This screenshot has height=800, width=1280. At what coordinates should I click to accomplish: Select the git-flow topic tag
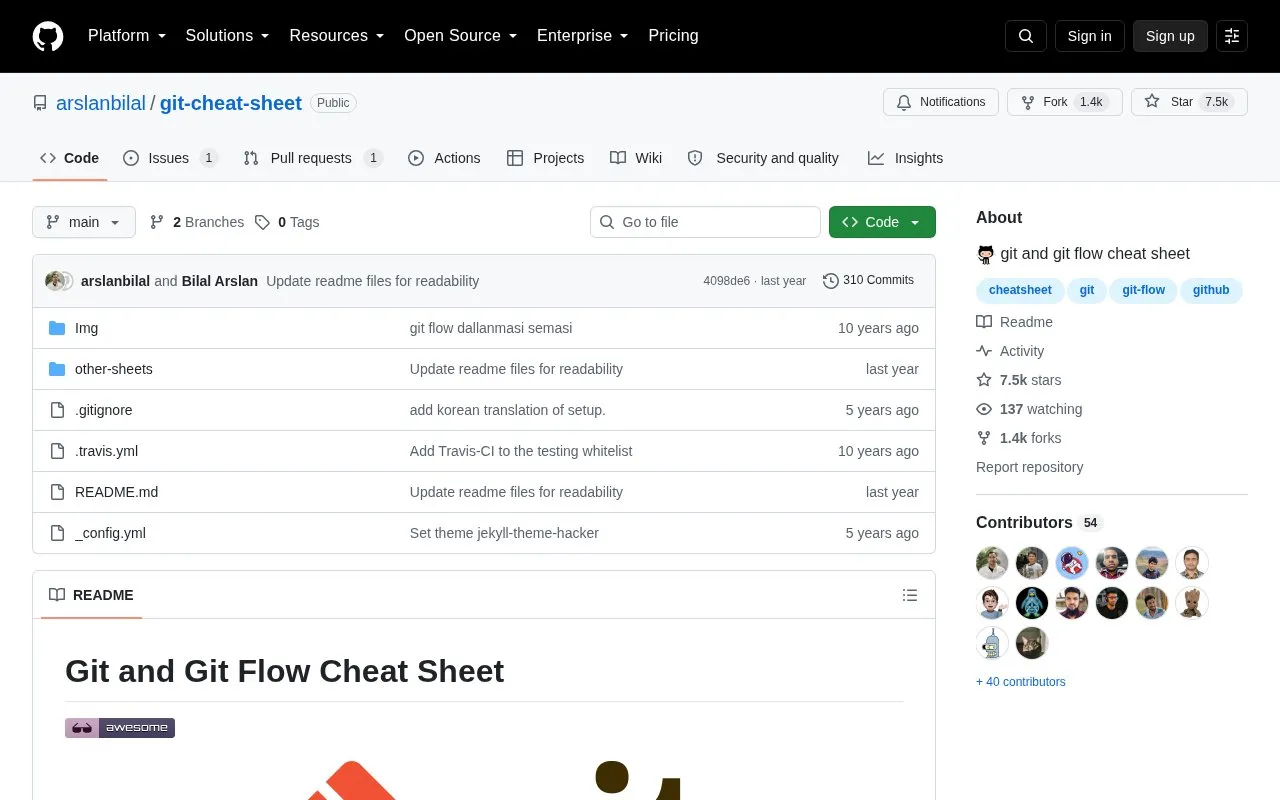[1144, 290]
